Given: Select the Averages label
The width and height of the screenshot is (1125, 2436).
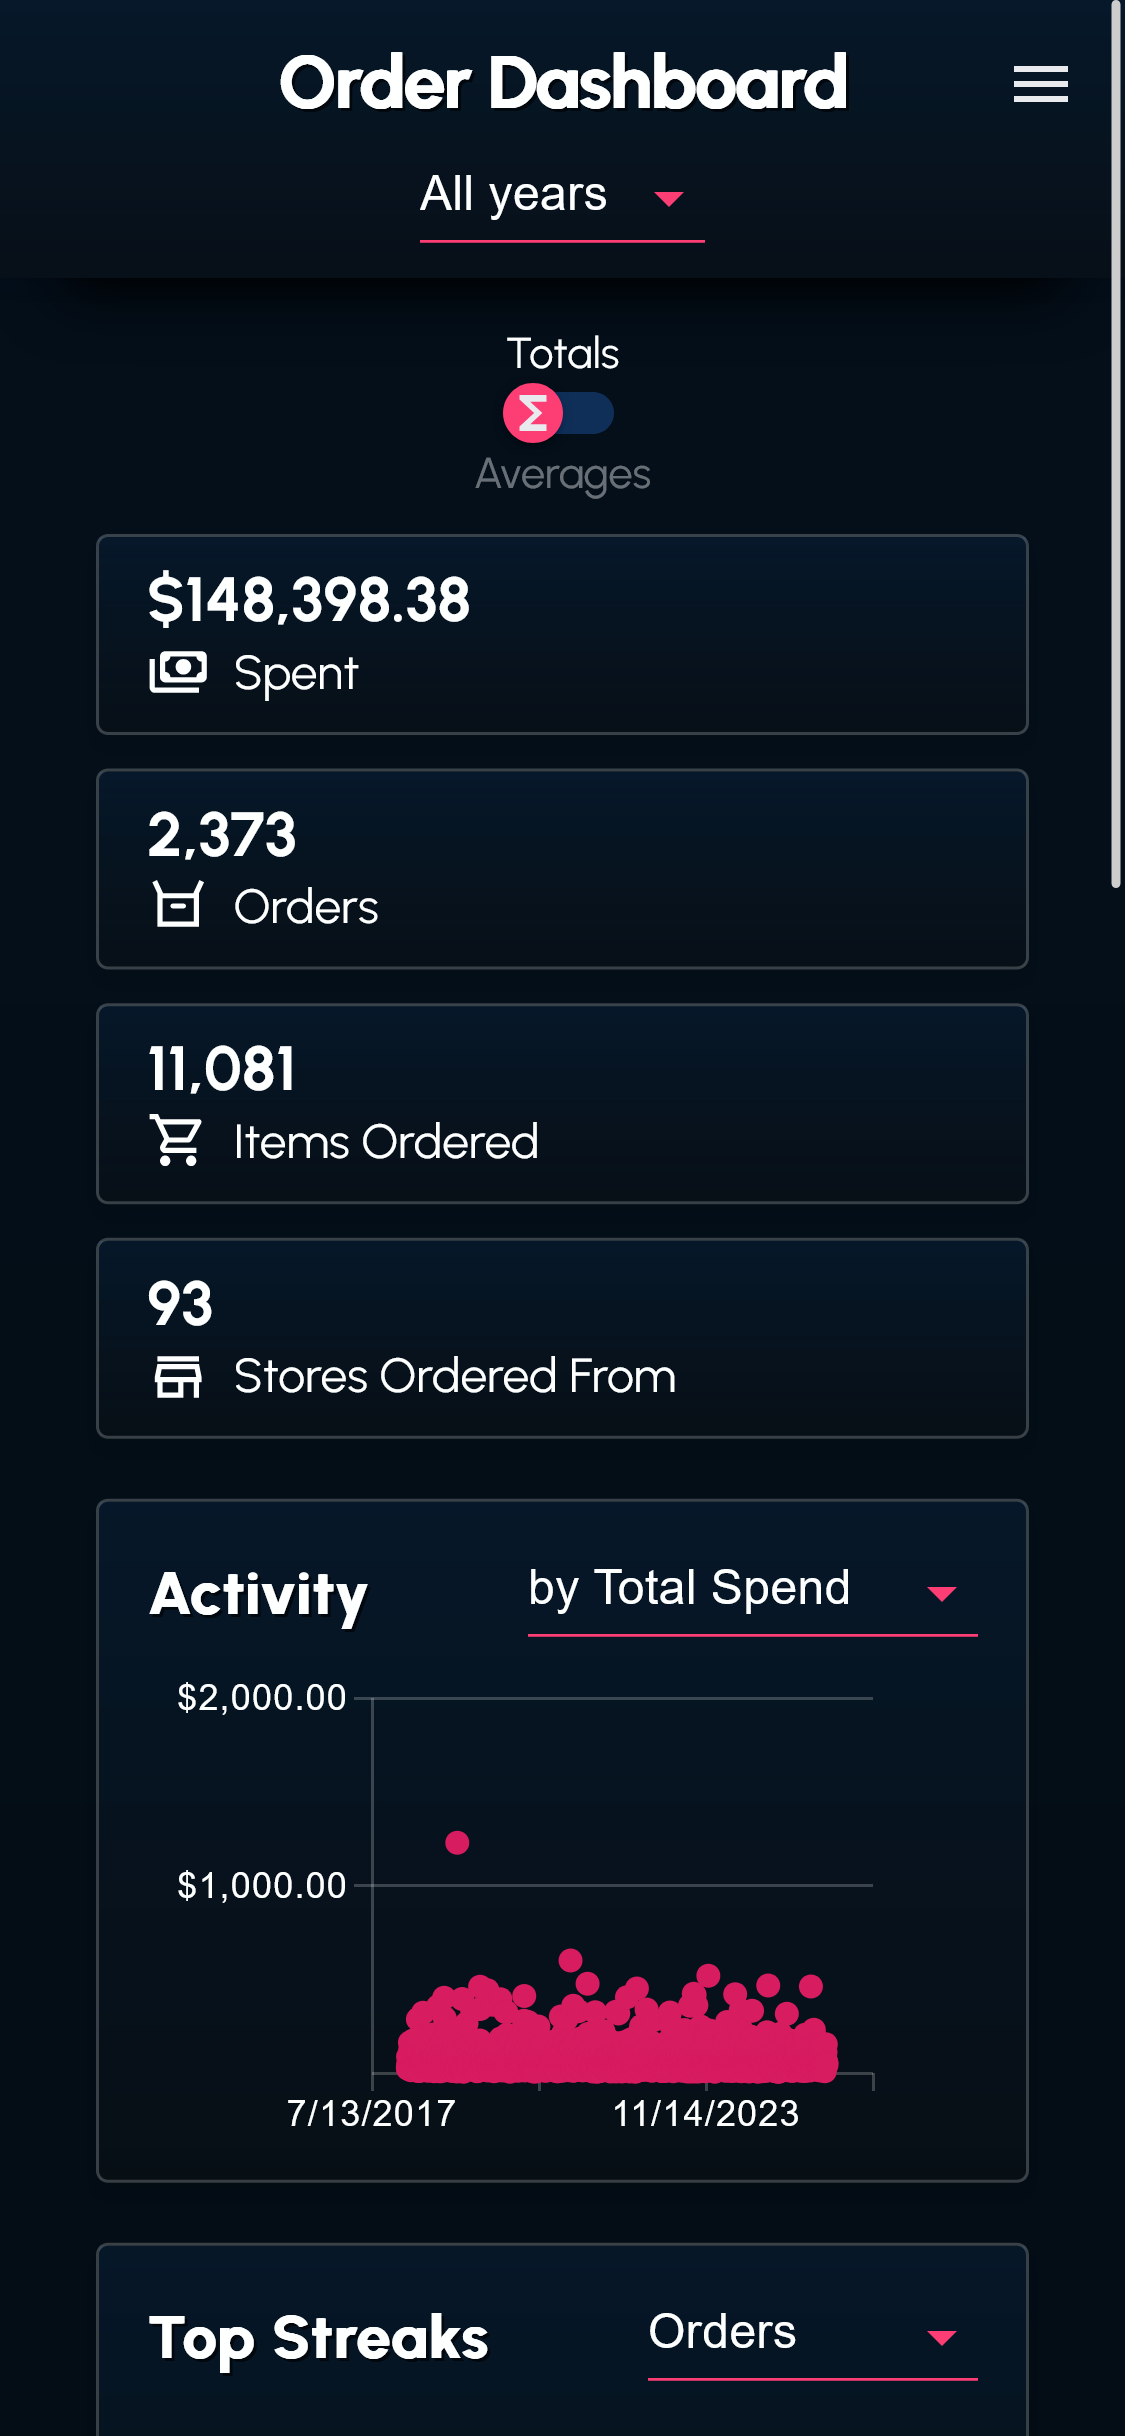Looking at the screenshot, I should (562, 474).
